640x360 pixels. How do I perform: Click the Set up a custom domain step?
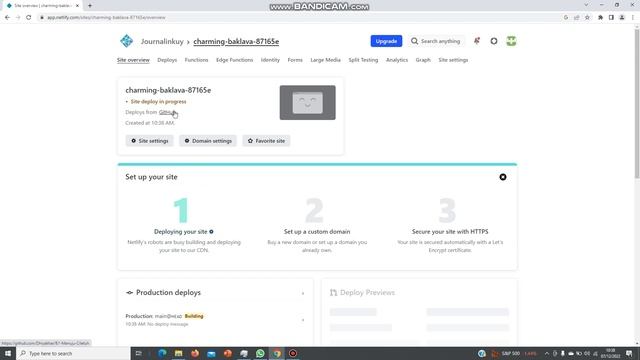click(x=317, y=231)
